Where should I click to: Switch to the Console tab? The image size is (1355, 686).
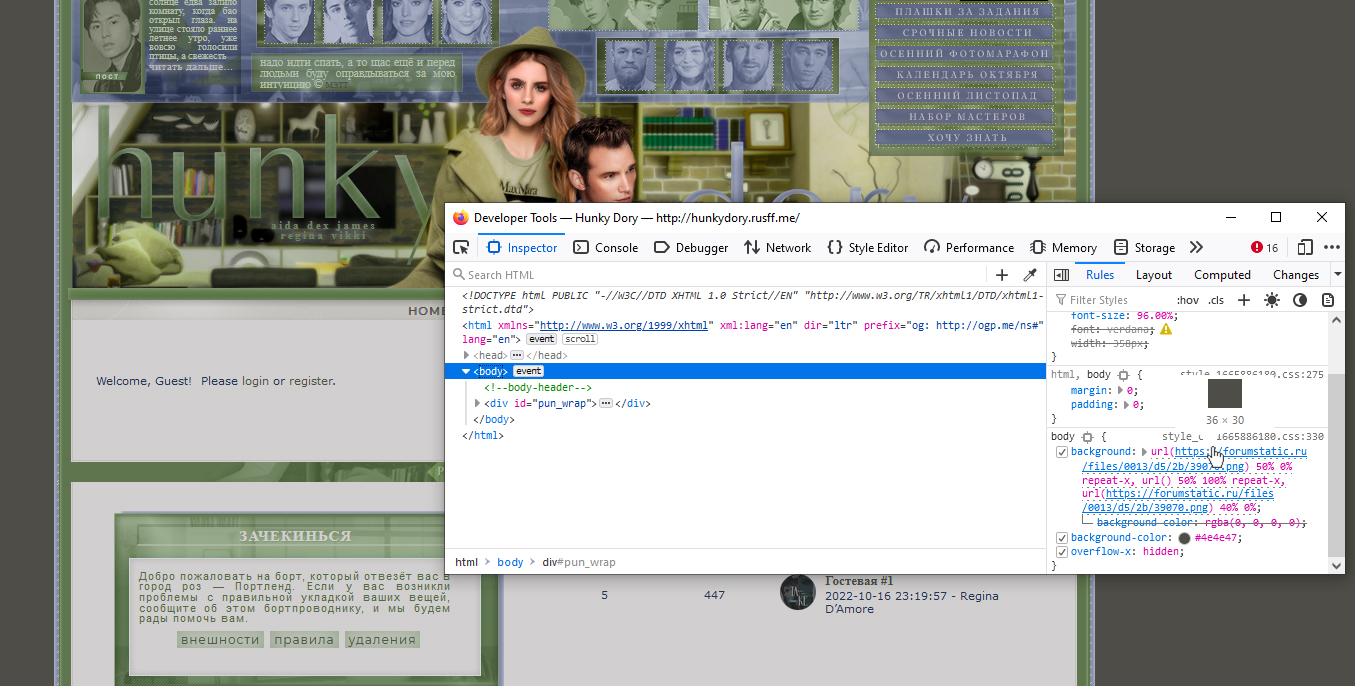[606, 247]
